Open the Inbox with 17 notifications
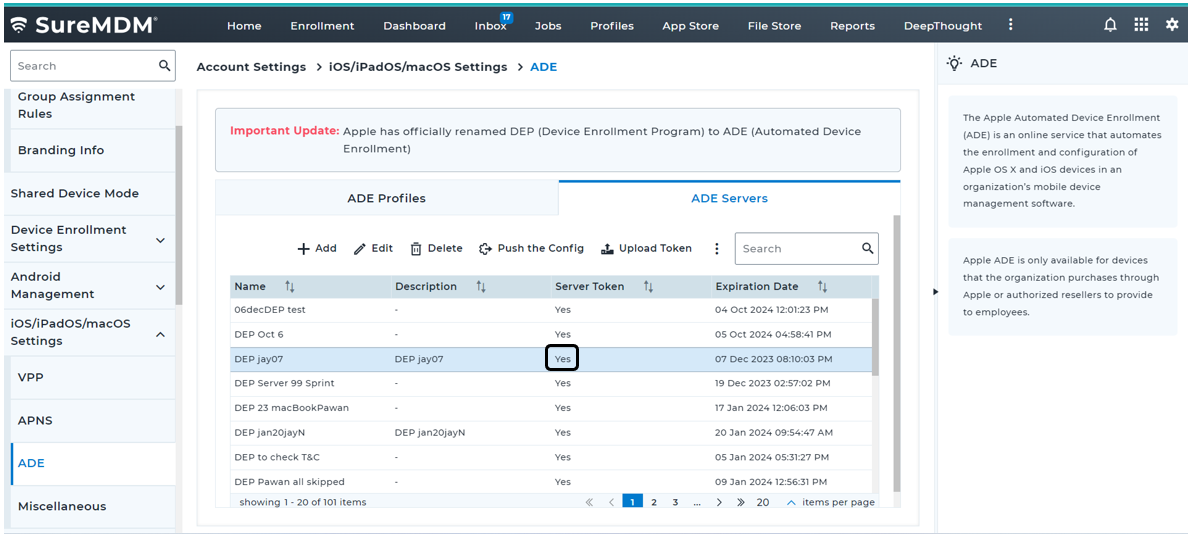Image resolution: width=1191 pixels, height=535 pixels. tap(491, 26)
